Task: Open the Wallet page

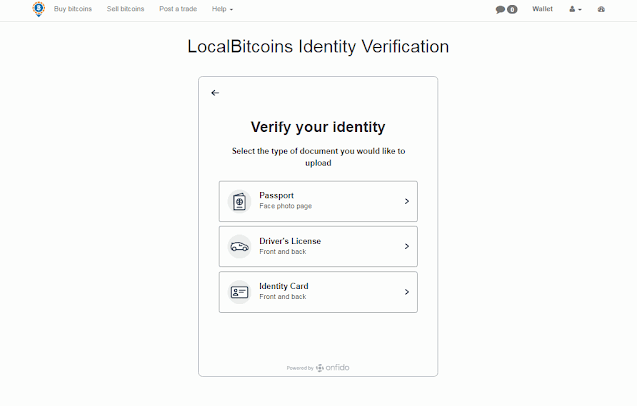Action: coord(542,9)
